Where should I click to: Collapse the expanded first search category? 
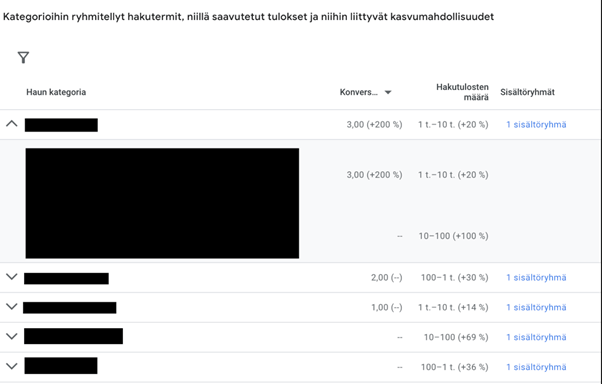pyautogui.click(x=12, y=124)
